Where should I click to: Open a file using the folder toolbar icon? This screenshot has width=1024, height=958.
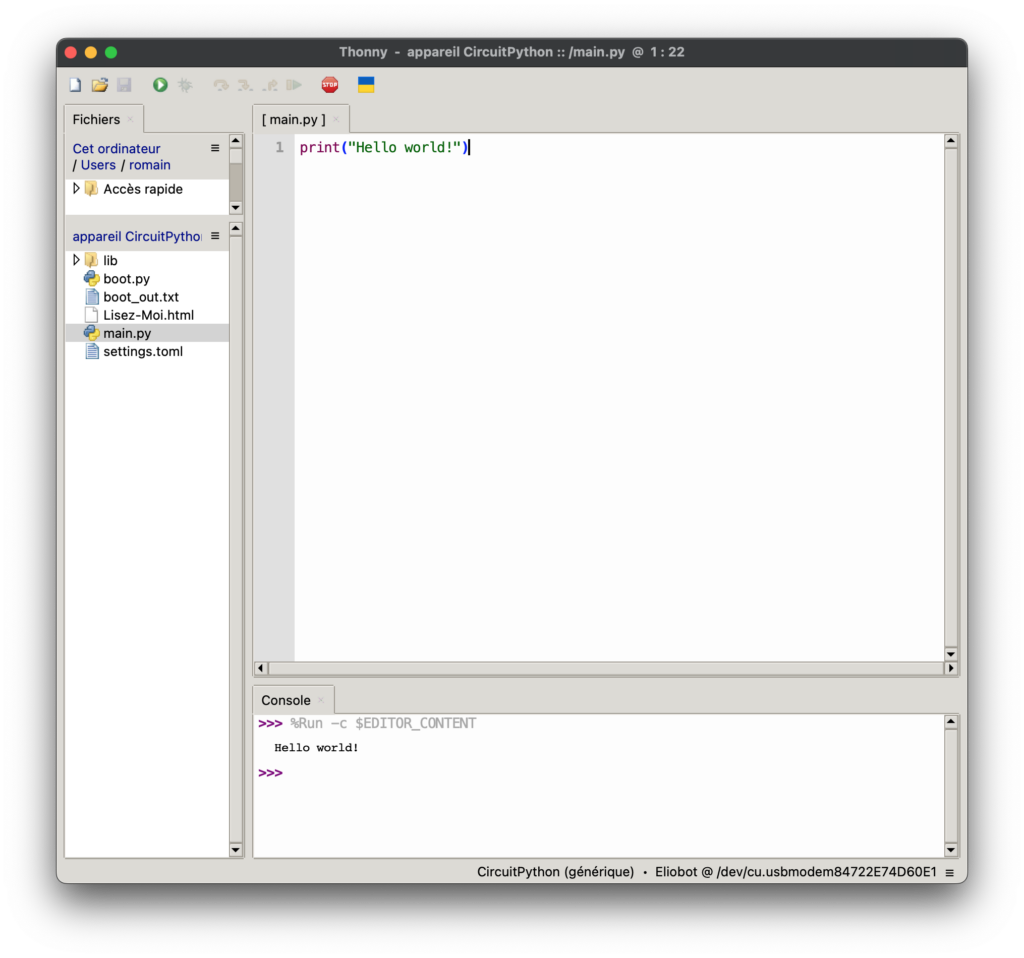tap(99, 84)
